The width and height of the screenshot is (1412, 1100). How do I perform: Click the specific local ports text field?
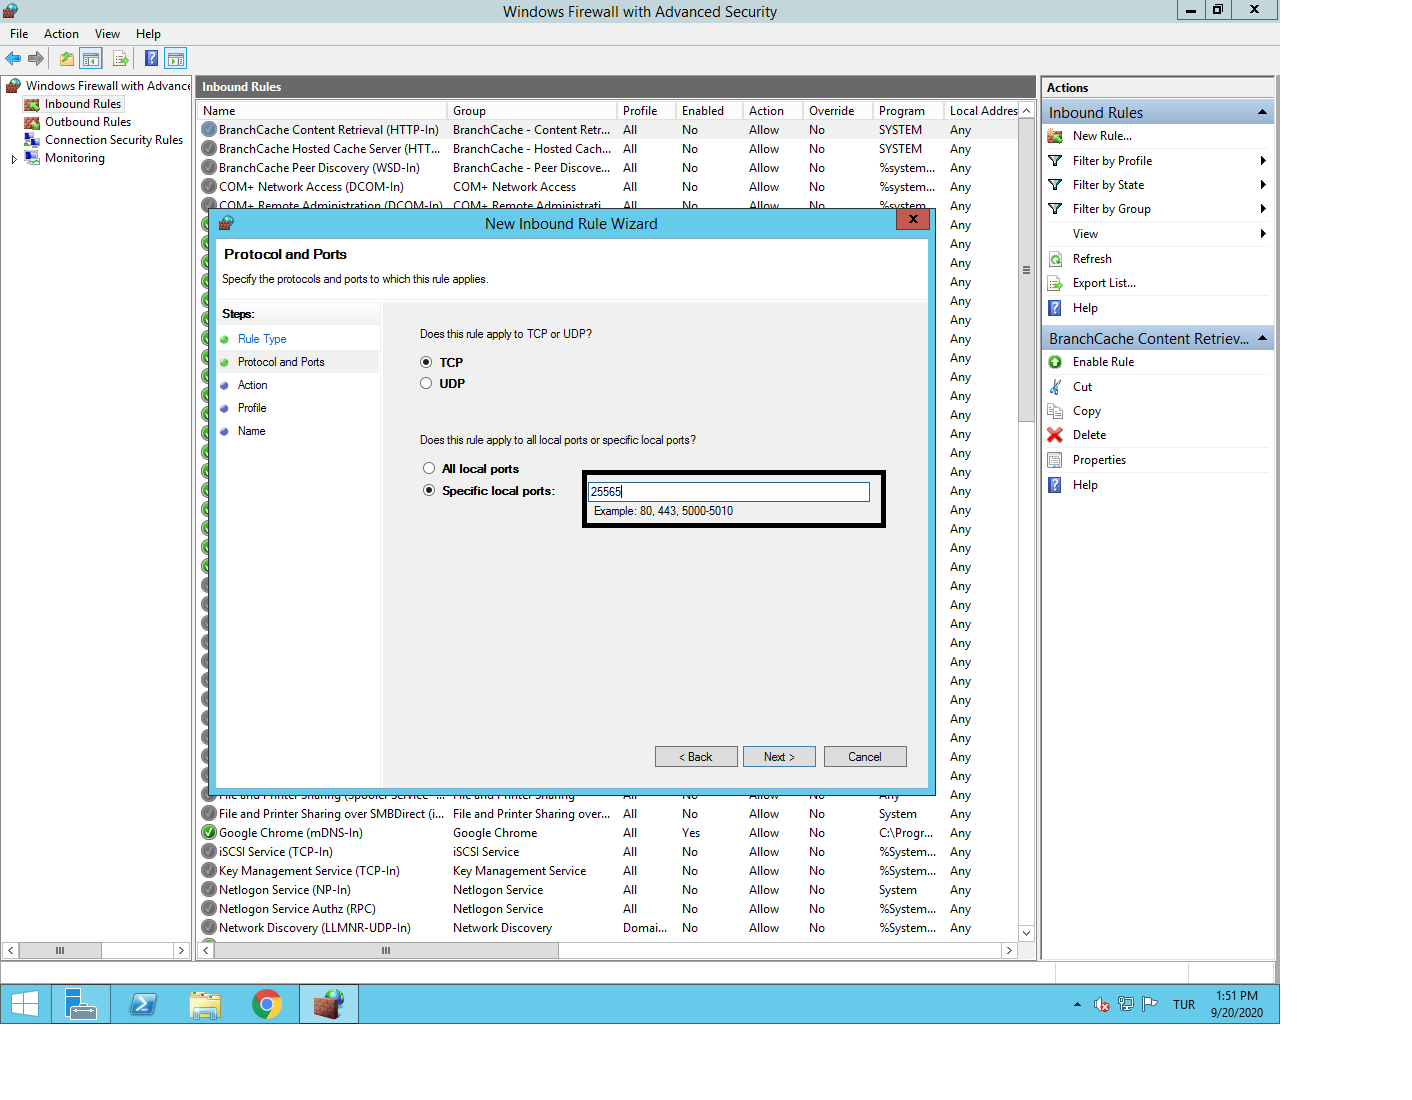click(729, 492)
